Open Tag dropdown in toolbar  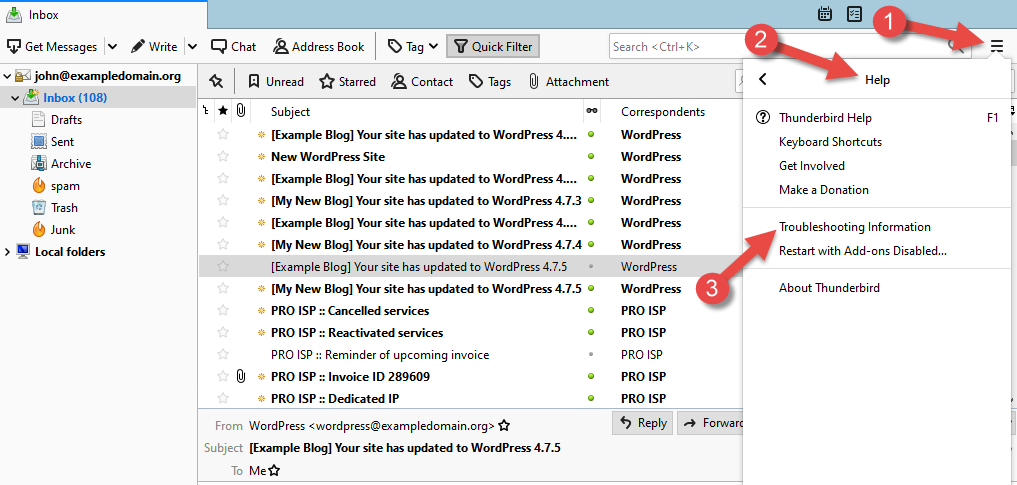tap(413, 47)
